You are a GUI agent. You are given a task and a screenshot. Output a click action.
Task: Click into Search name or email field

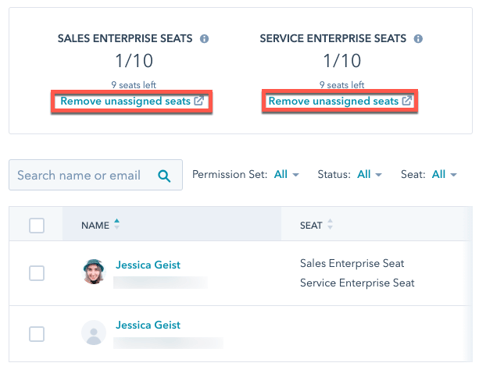click(96, 175)
